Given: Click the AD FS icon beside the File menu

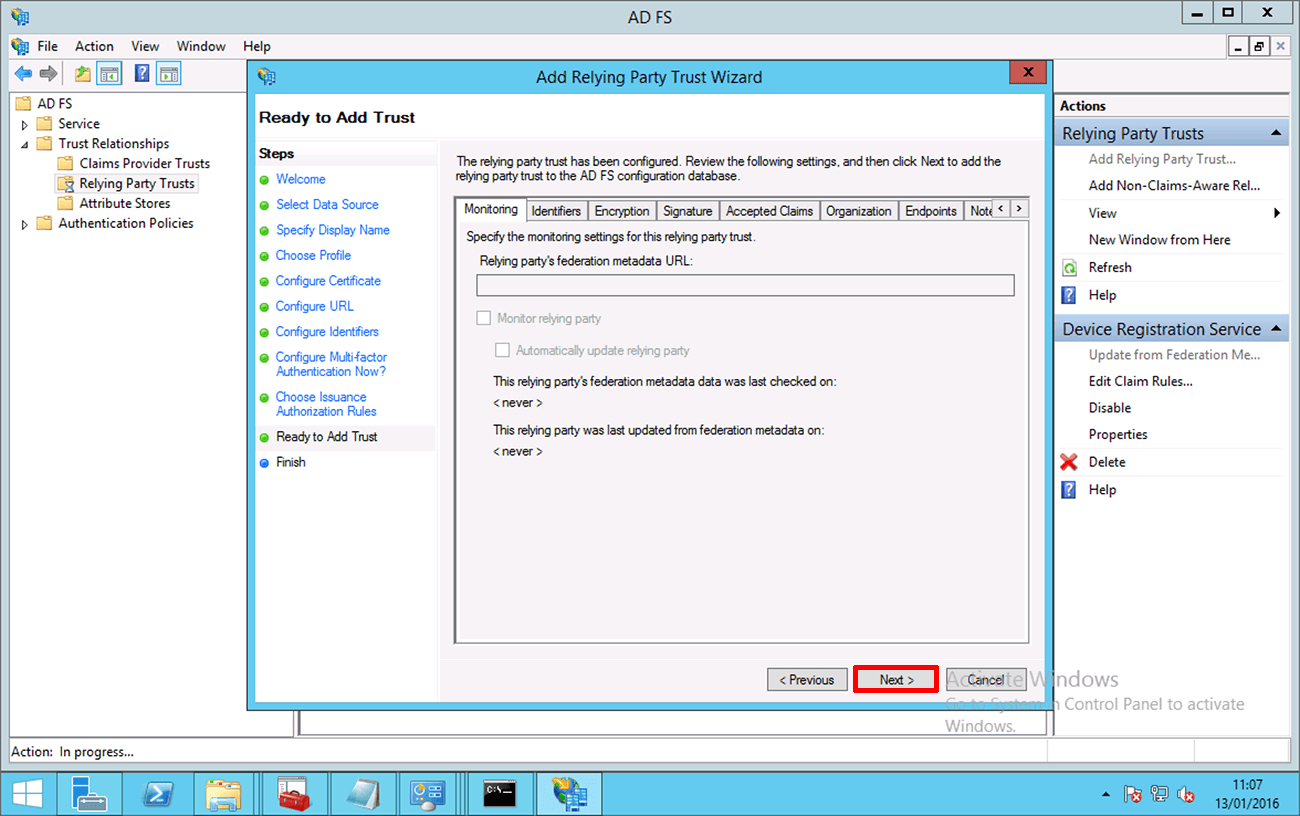Looking at the screenshot, I should pyautogui.click(x=20, y=46).
